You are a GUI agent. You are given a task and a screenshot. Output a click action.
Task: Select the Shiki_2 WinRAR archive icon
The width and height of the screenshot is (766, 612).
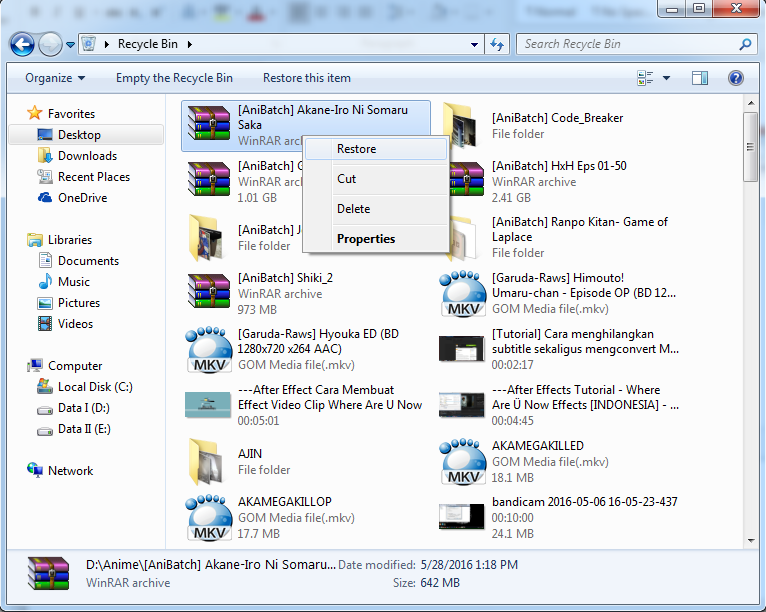(x=209, y=292)
